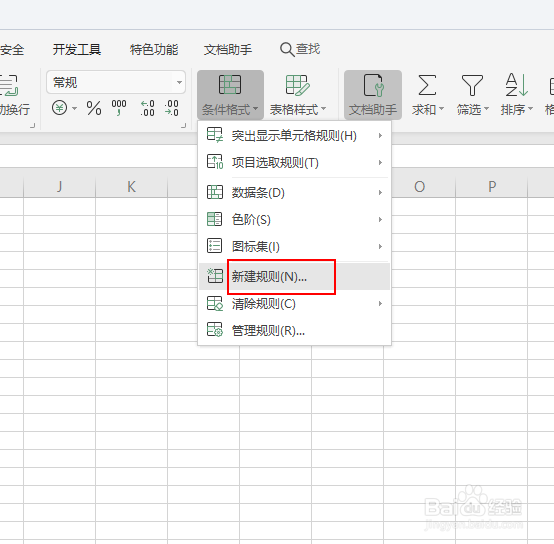Click the thousands separator 000 icon

click(x=119, y=108)
